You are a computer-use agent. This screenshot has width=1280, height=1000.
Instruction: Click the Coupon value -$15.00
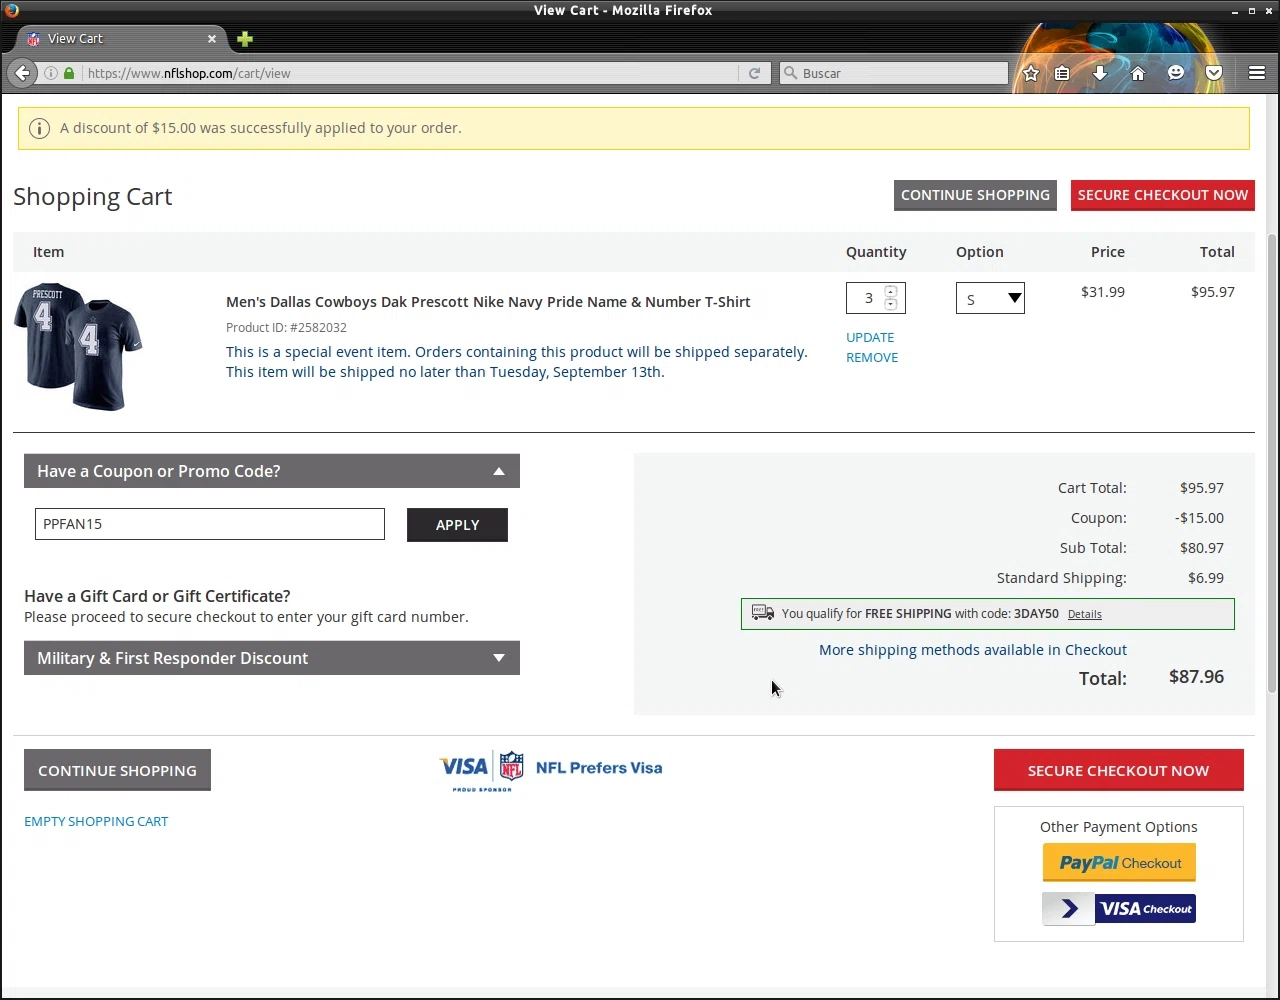click(1199, 518)
